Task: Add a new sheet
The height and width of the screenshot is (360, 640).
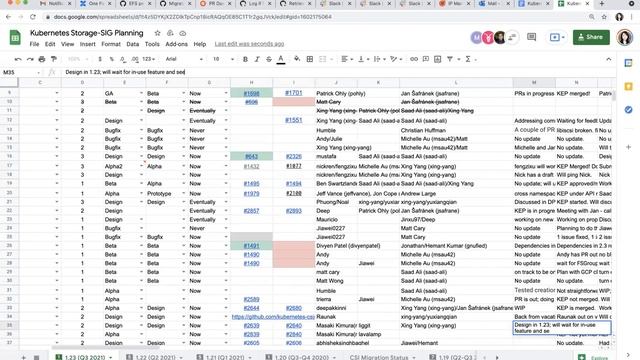Action: [23, 358]
